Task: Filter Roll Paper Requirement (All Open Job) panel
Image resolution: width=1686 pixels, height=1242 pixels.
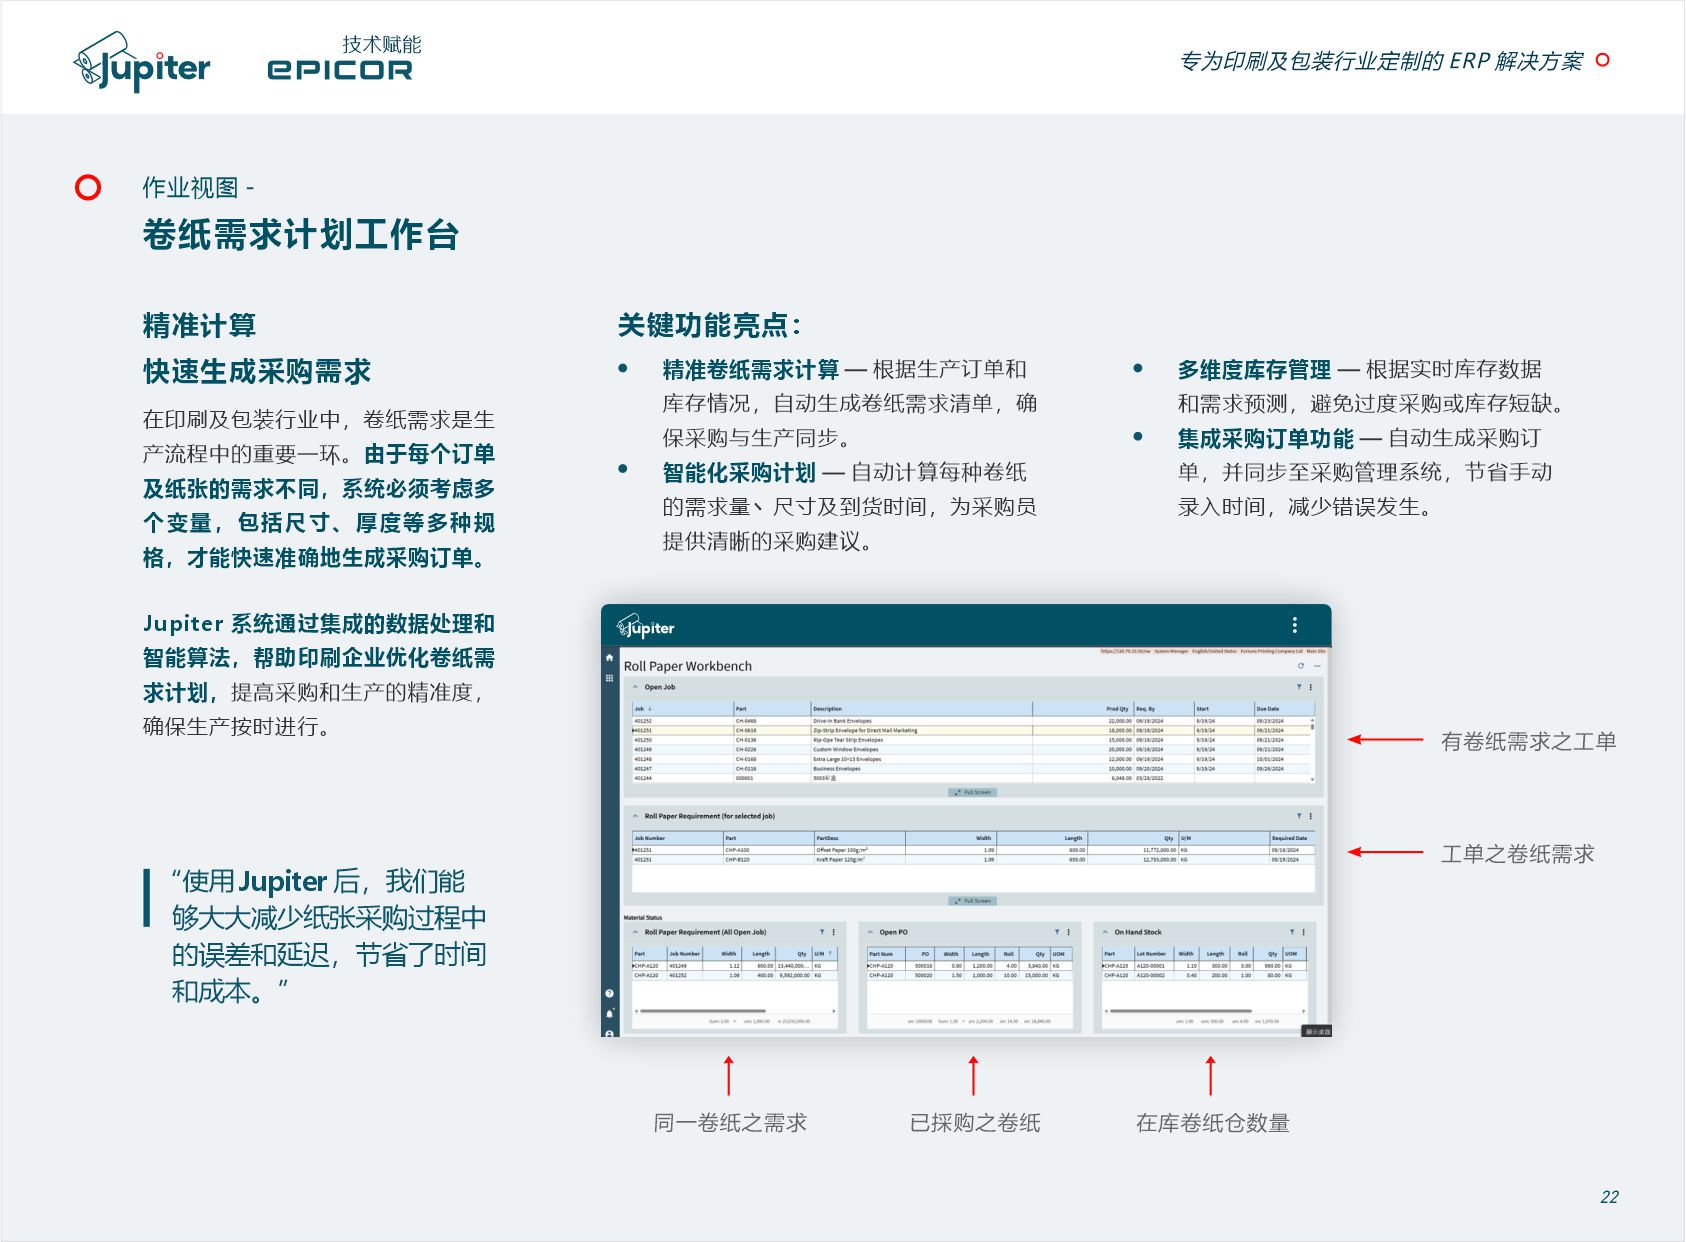Action: click(822, 932)
